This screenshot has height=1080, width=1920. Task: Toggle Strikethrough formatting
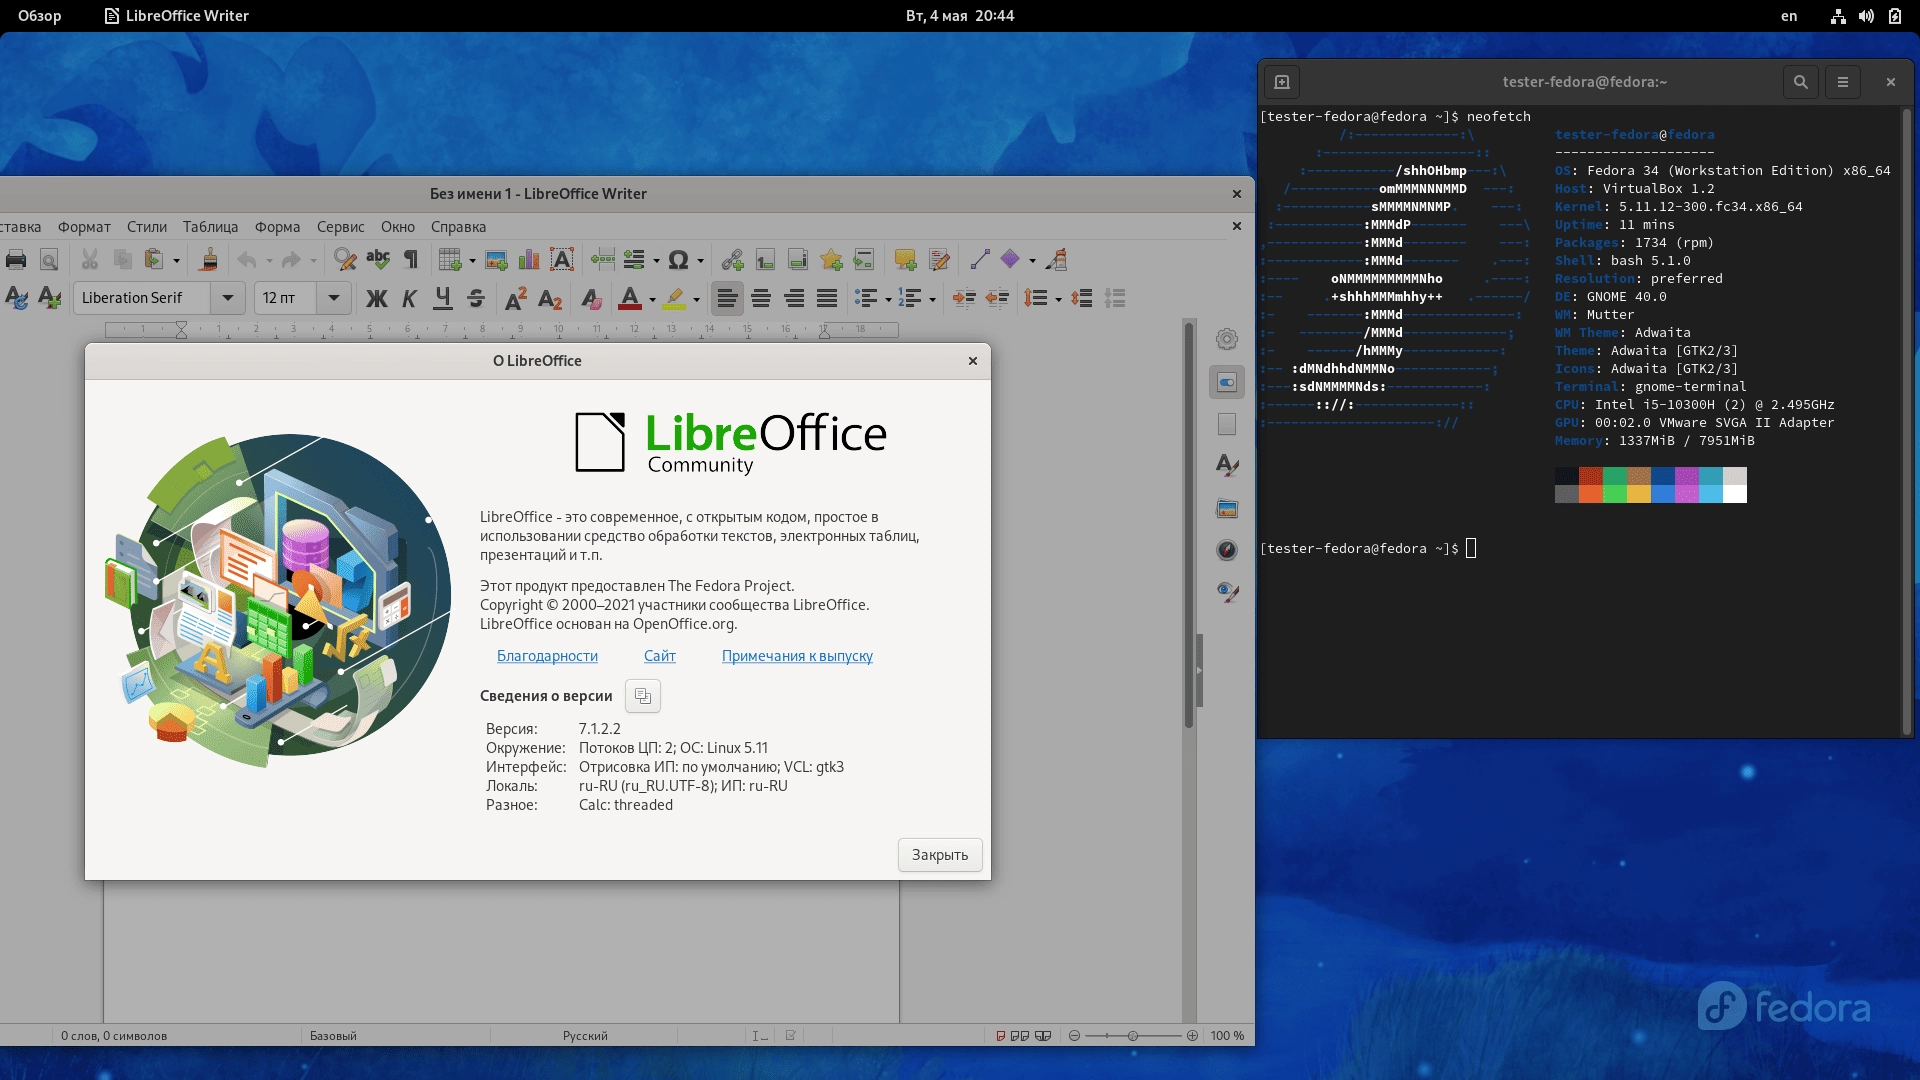click(x=476, y=298)
